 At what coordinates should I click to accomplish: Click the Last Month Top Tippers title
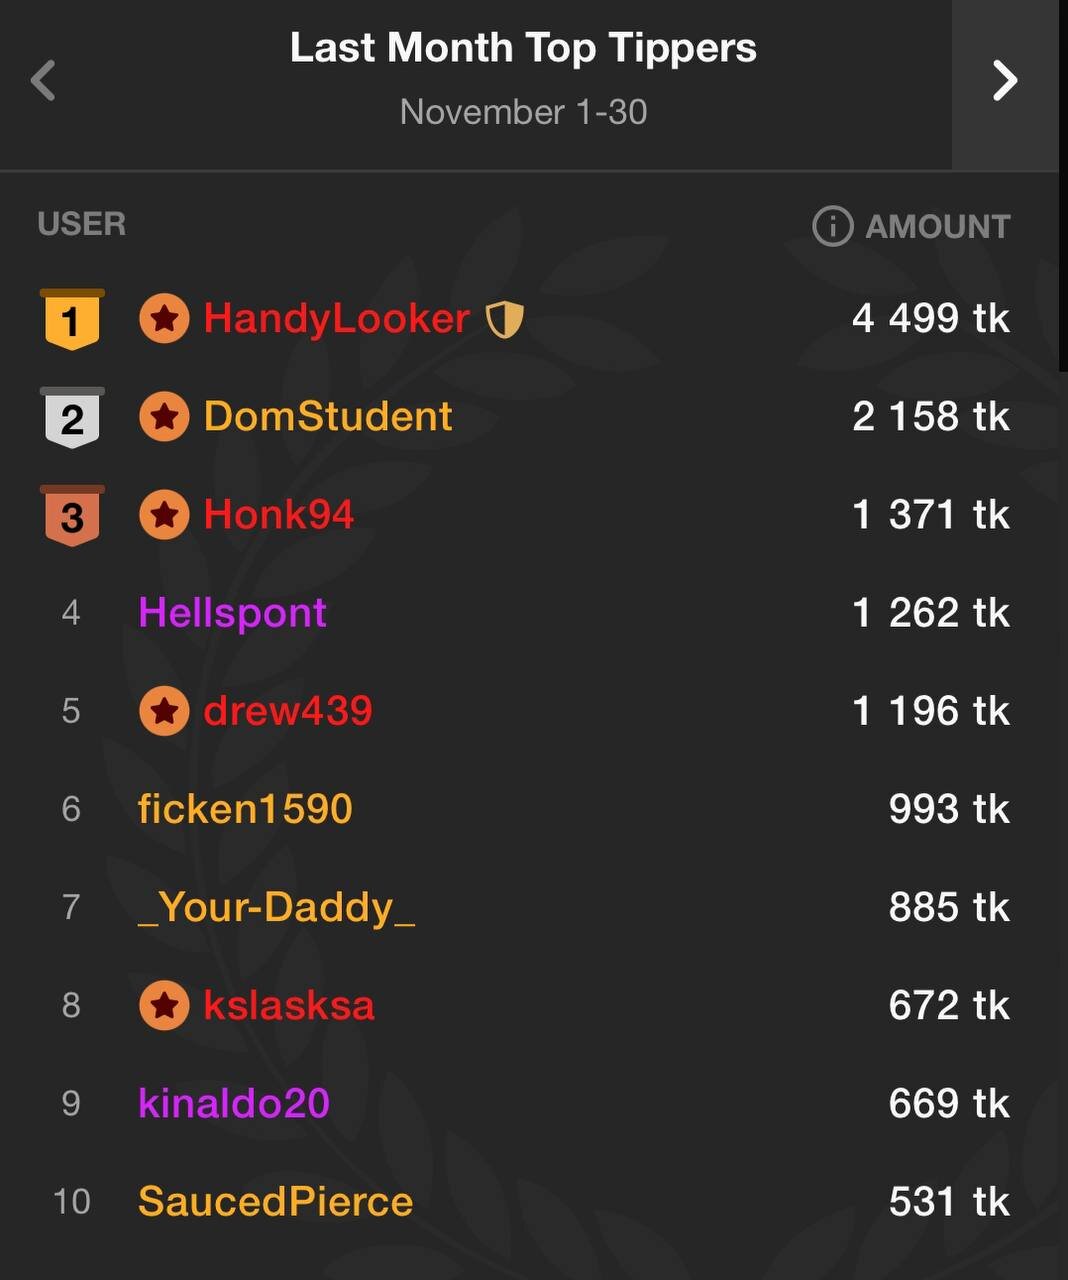coord(523,48)
